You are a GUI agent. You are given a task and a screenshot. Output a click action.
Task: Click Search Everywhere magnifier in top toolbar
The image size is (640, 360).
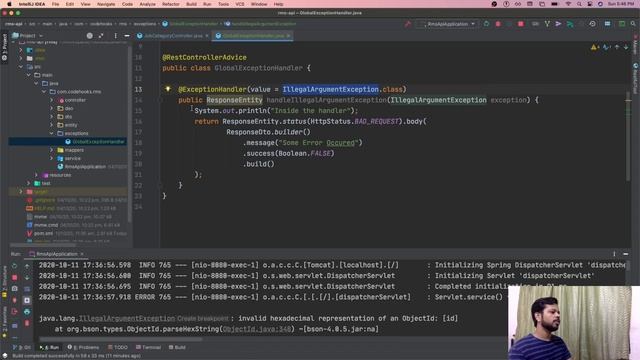[633, 24]
